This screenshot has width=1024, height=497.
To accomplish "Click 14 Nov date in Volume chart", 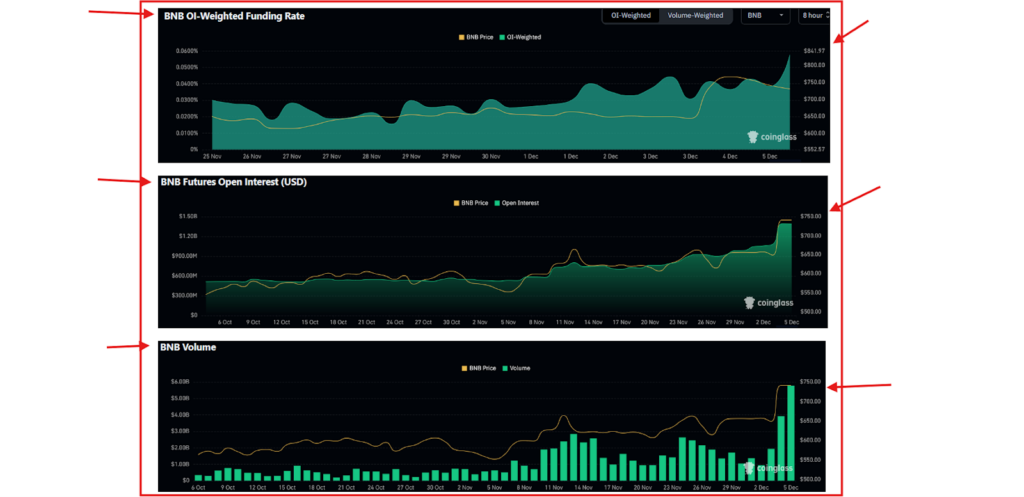I will pyautogui.click(x=584, y=487).
